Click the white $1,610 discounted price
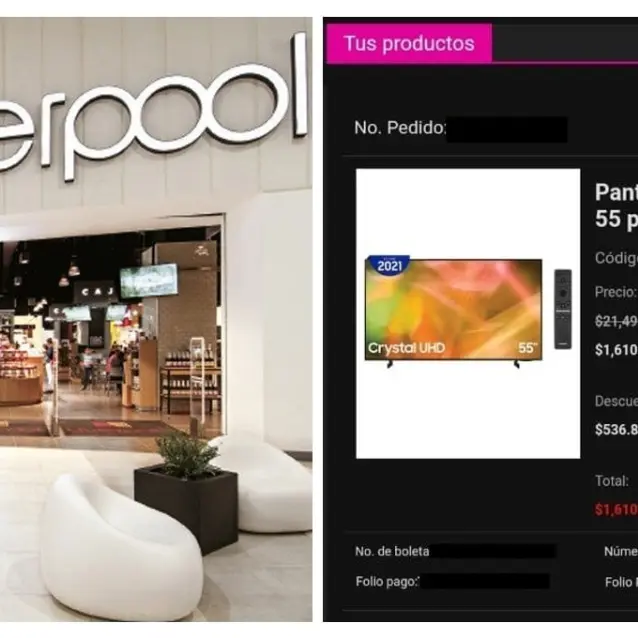 pyautogui.click(x=616, y=350)
